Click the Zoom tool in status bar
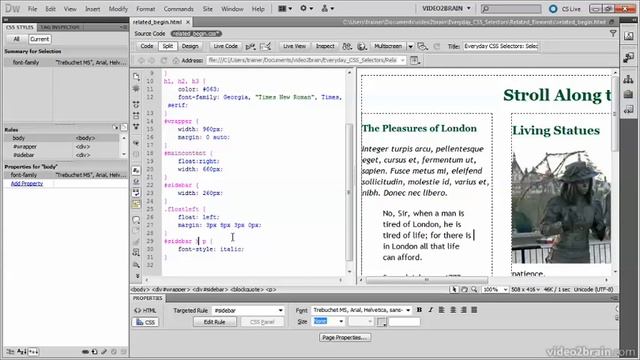This screenshot has height=360, width=640. point(474,289)
